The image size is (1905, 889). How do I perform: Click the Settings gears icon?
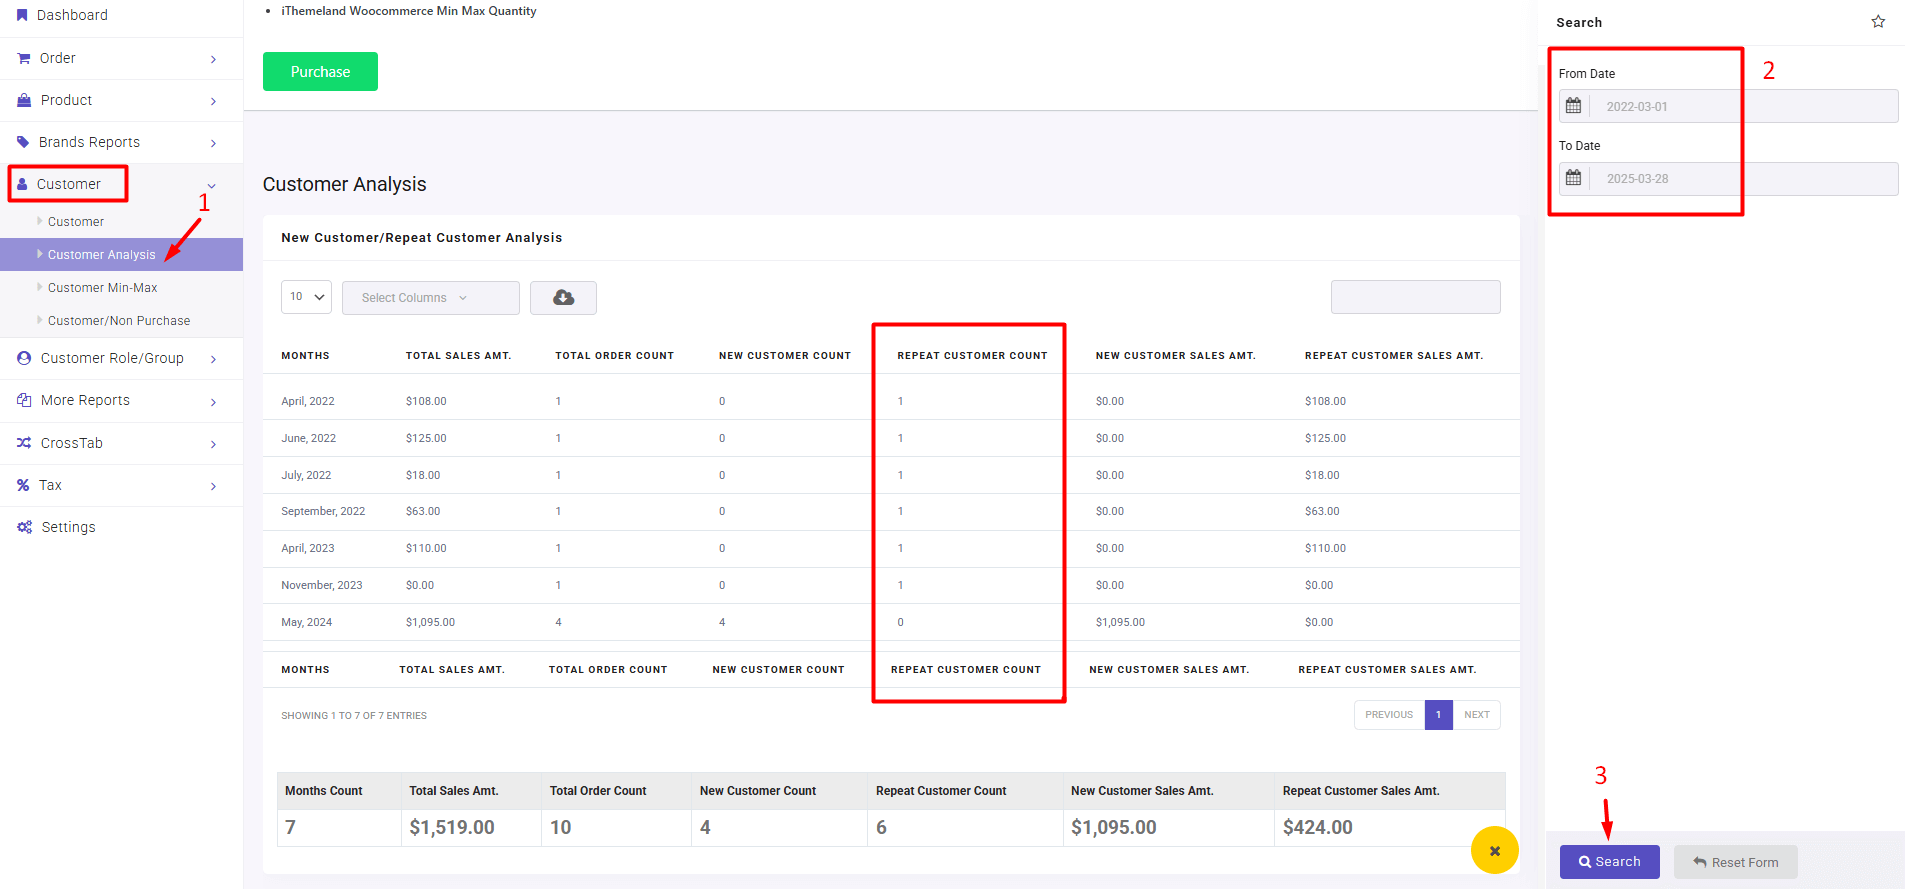tap(24, 527)
